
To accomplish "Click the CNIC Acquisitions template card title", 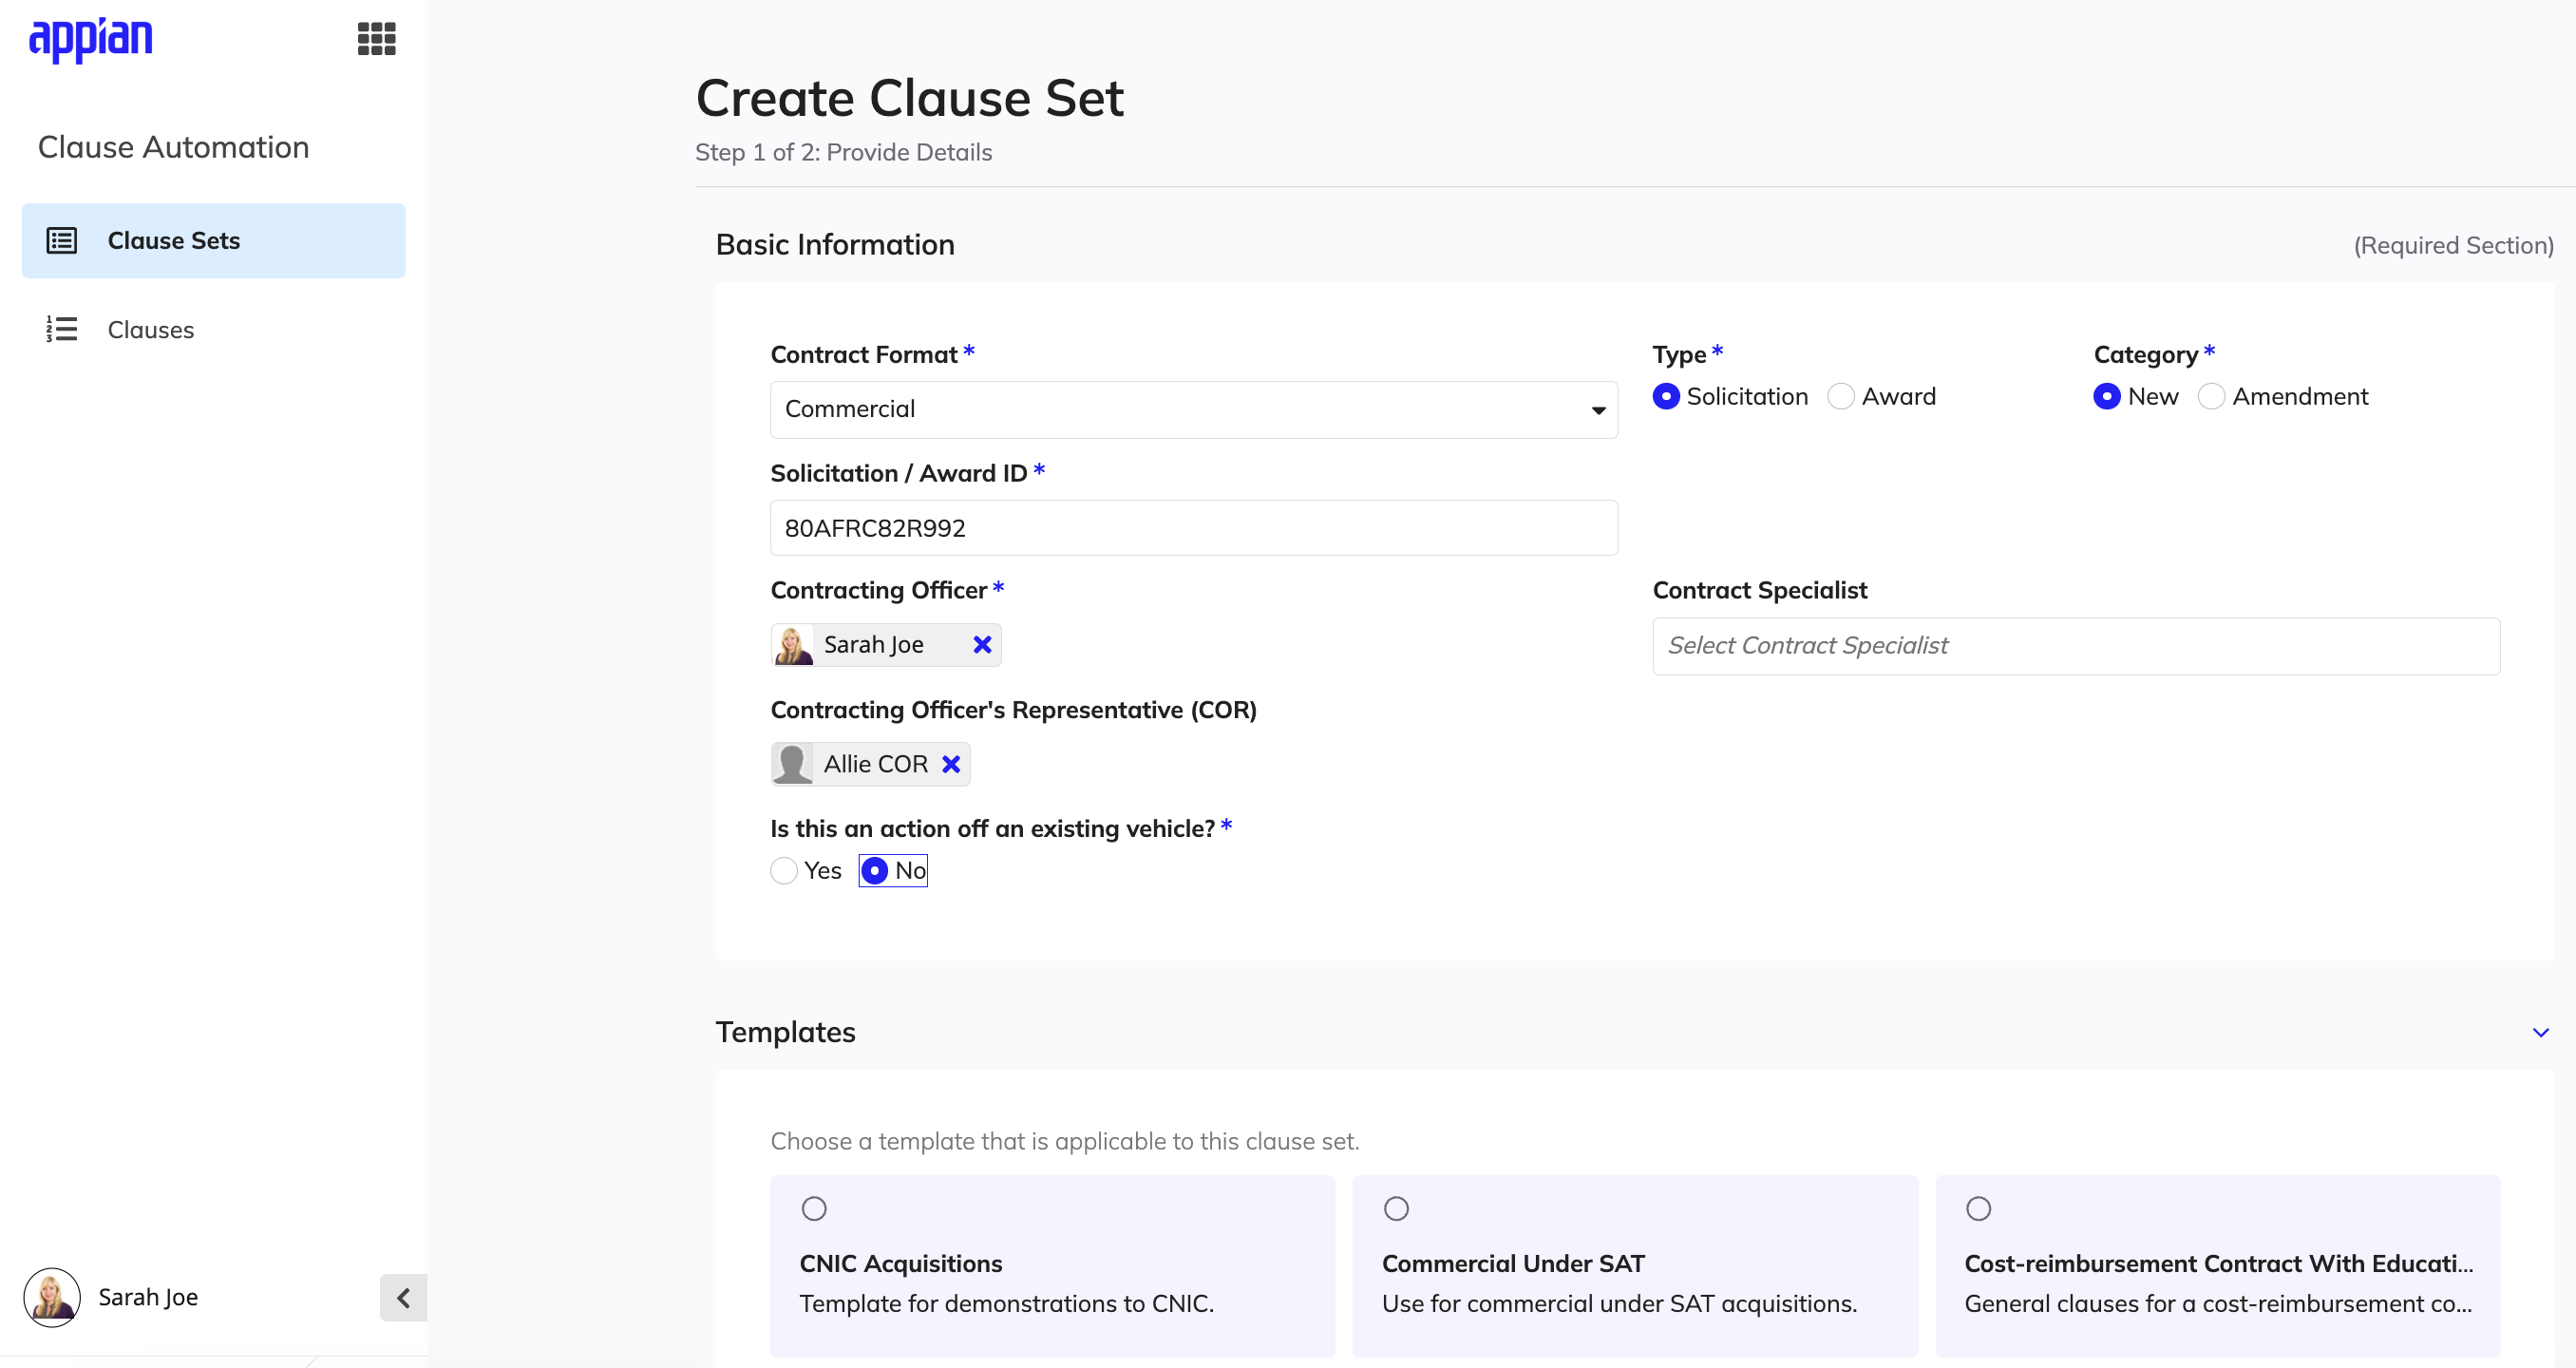I will point(900,1264).
